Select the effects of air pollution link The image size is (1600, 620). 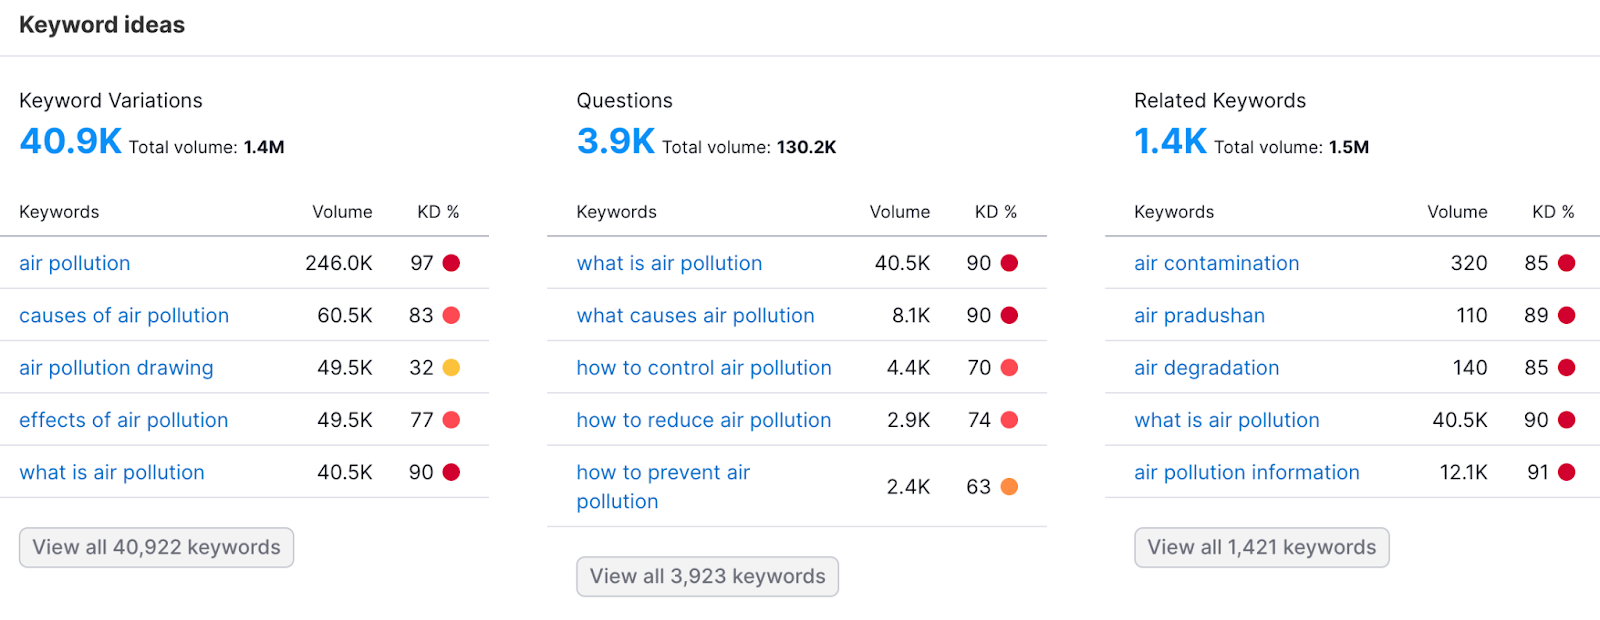point(124,421)
